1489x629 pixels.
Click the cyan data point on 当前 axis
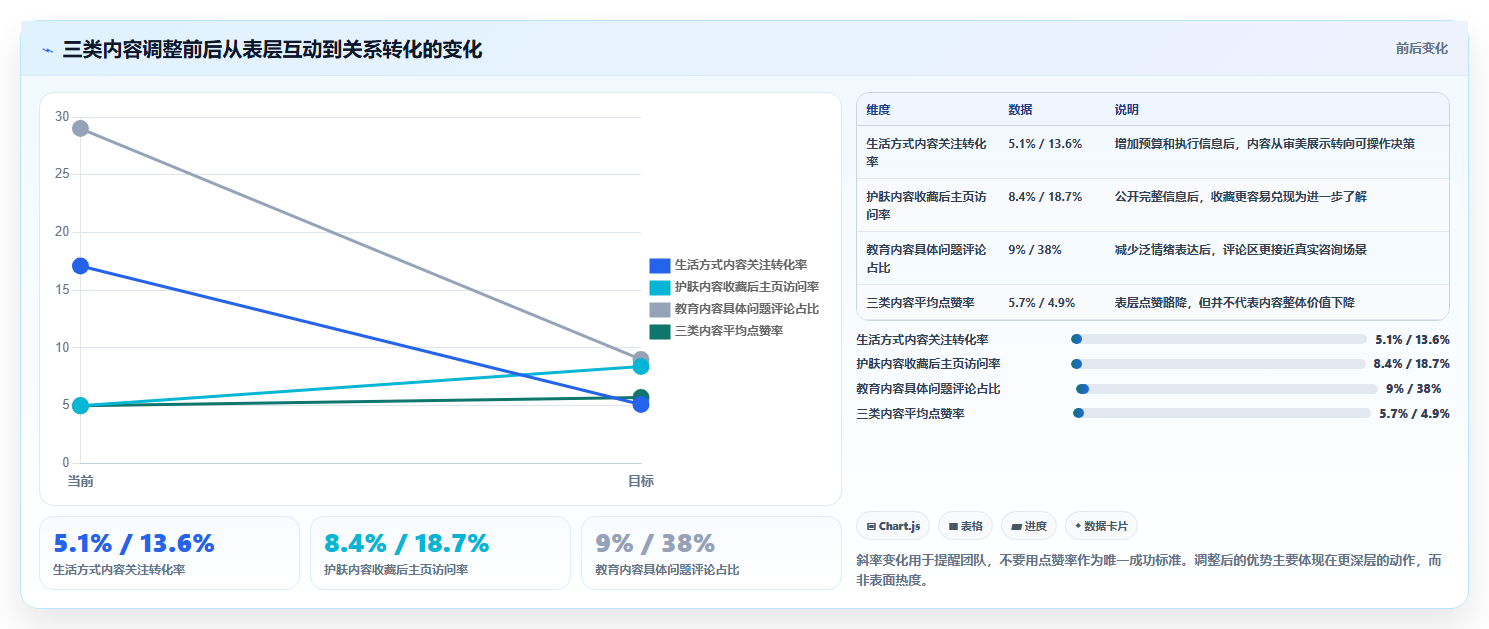click(80, 405)
